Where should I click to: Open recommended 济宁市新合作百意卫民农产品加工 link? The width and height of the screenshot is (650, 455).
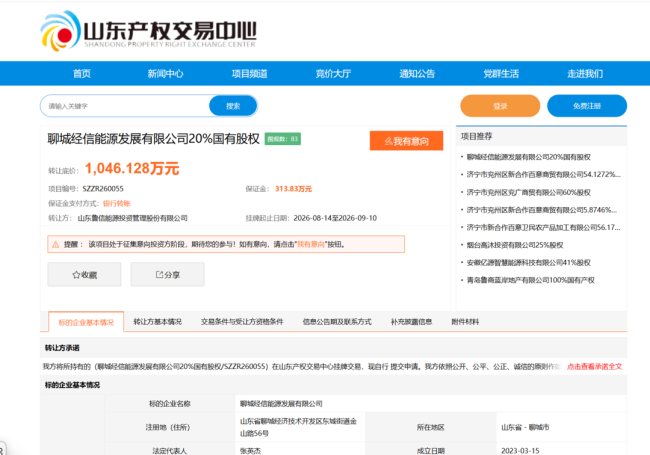coord(543,227)
